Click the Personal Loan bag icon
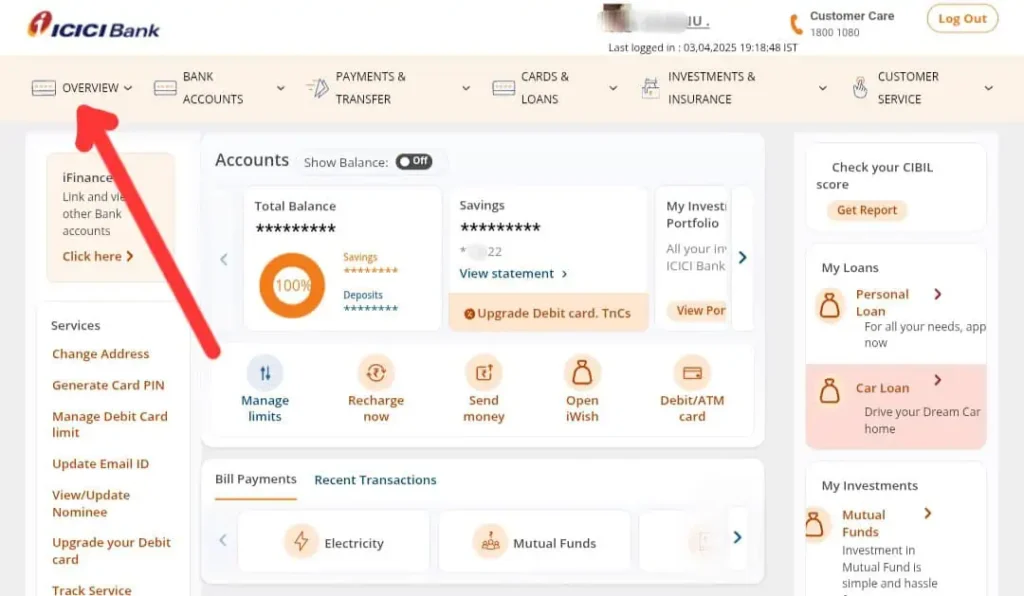The image size is (1024, 596). pos(829,306)
